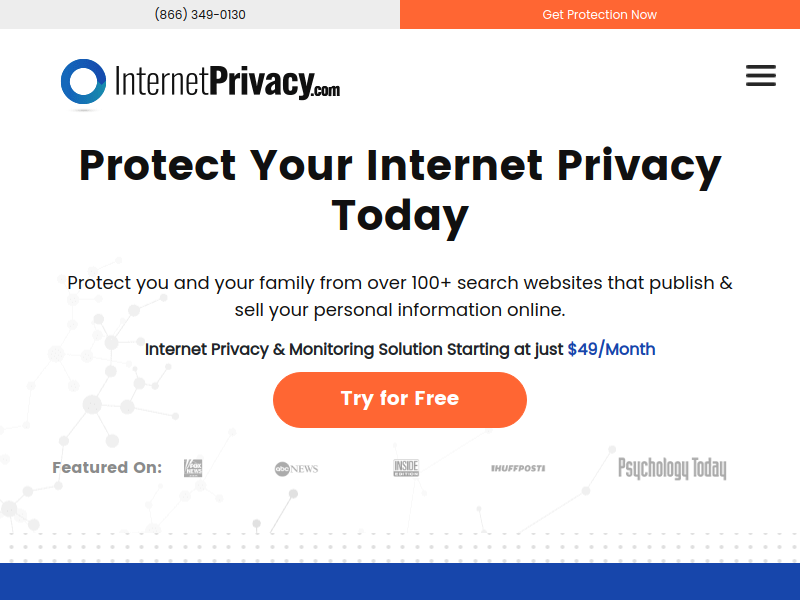
Task: Click the 'Featured On:' label
Action: pos(107,467)
